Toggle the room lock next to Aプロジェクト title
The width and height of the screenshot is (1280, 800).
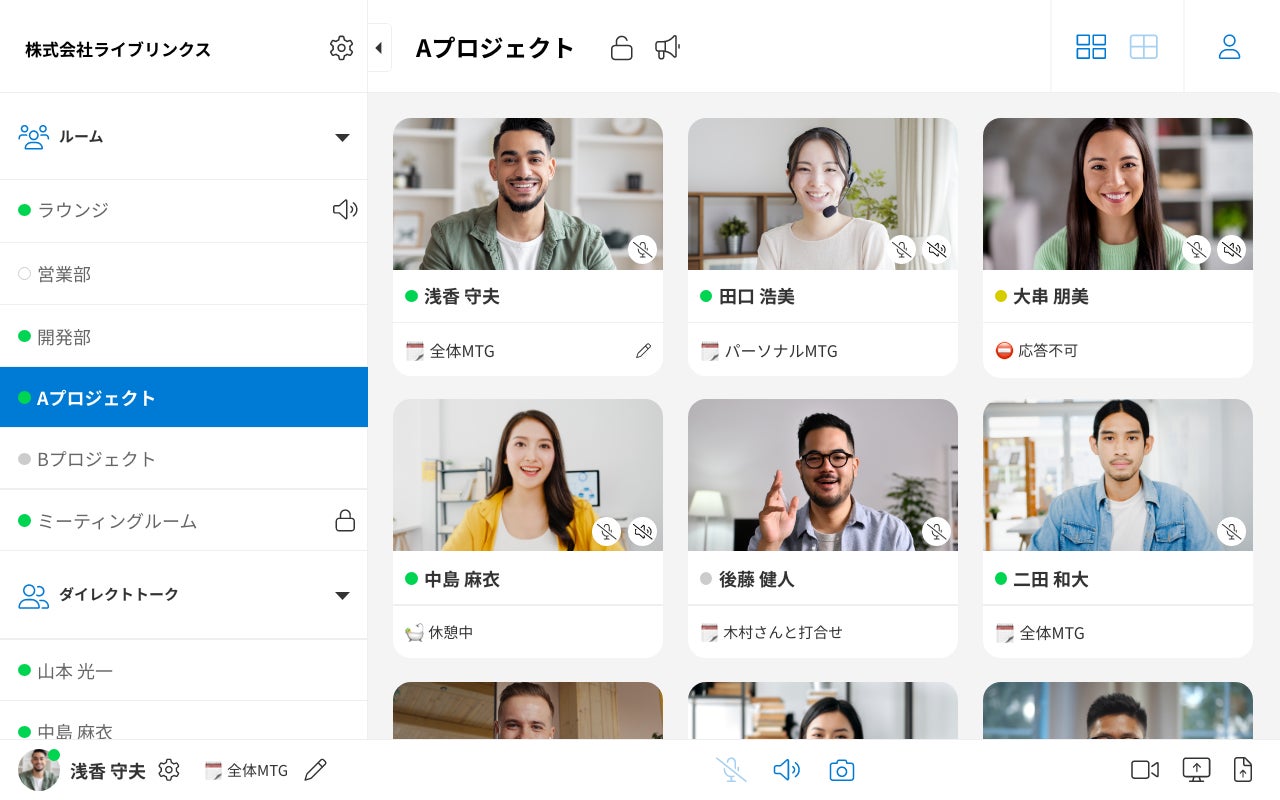[x=621, y=48]
